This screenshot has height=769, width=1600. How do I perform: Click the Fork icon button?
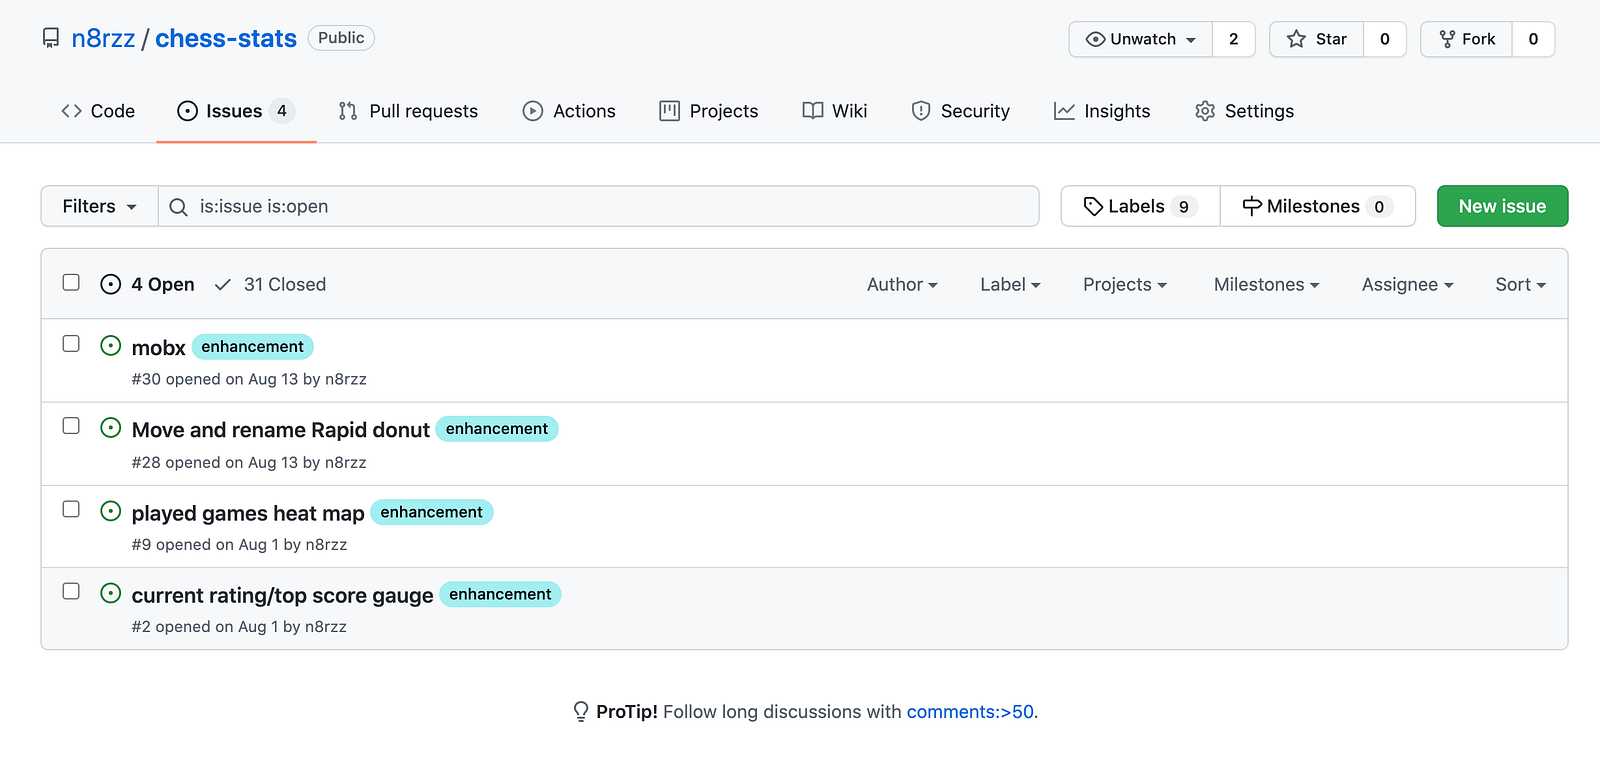point(1447,39)
